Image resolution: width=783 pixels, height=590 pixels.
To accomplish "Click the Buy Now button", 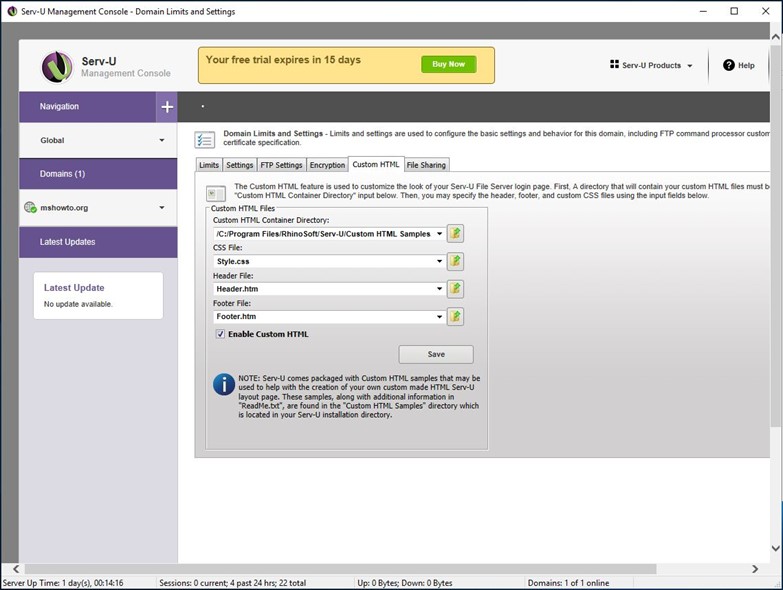I will coord(448,64).
